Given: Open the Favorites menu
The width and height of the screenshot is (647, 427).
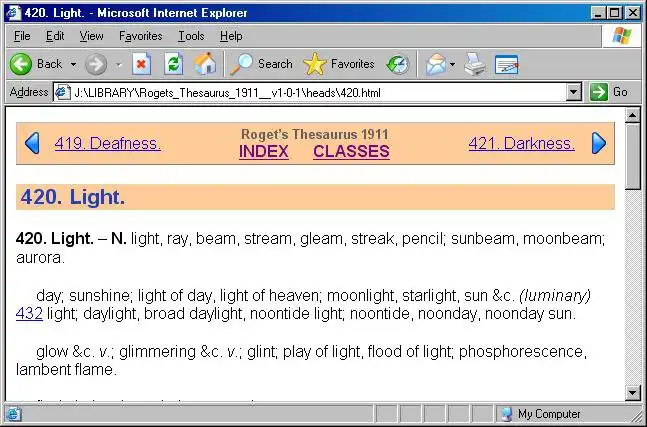Looking at the screenshot, I should coord(140,36).
